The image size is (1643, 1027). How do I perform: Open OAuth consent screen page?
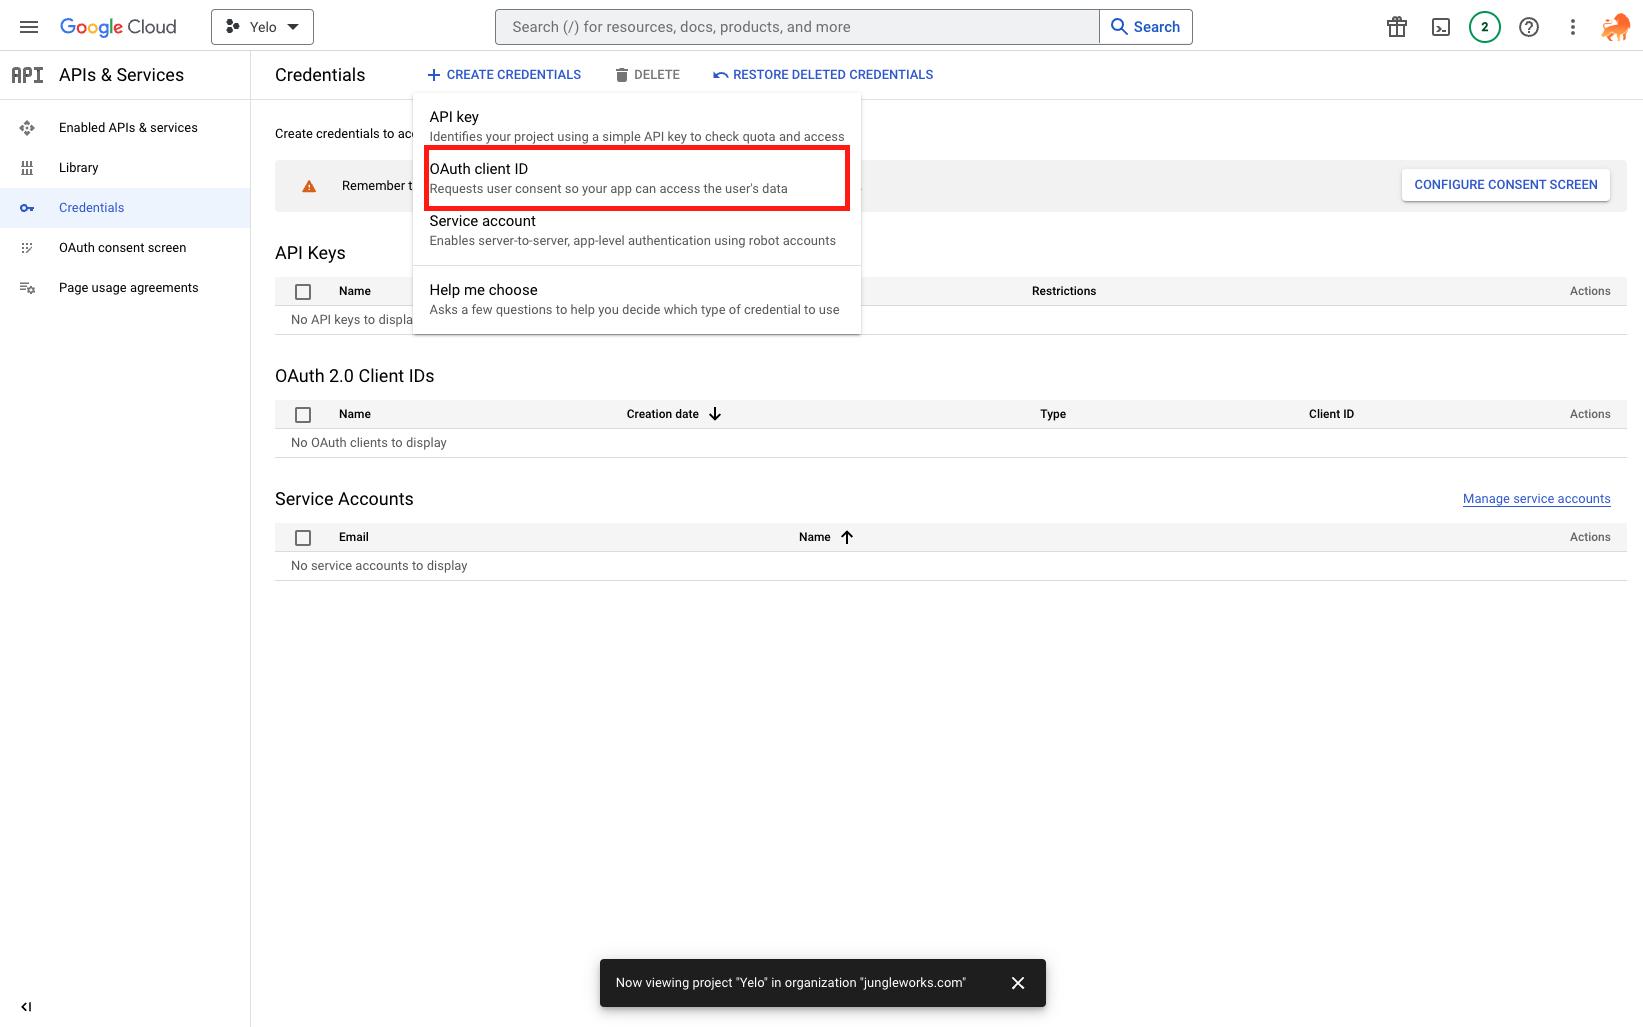tap(123, 248)
